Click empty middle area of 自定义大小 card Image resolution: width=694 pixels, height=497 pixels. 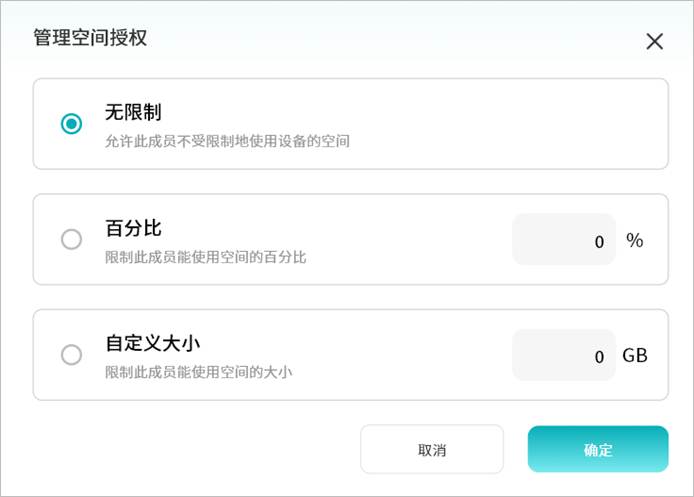click(x=400, y=355)
